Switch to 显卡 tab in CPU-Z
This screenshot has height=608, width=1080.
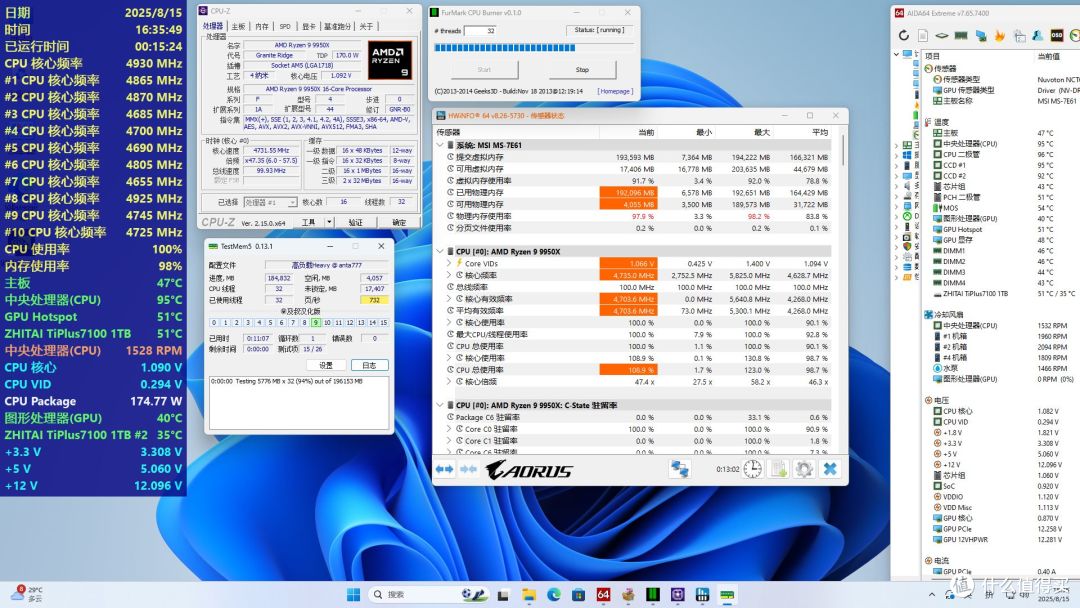(x=309, y=26)
